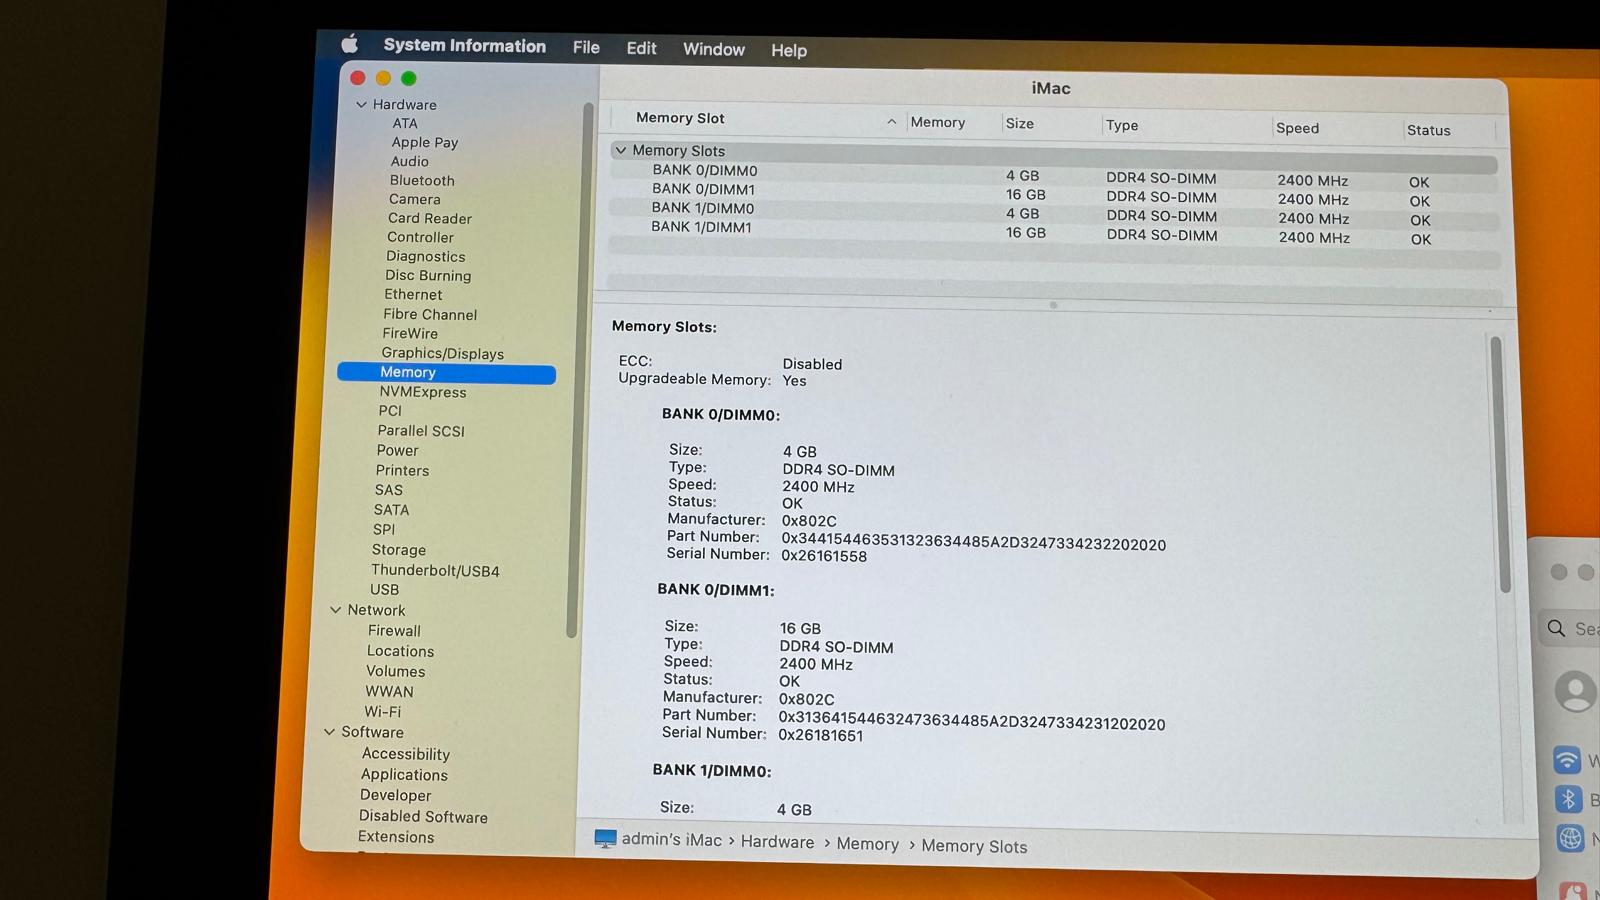Screen dimensions: 1600x900
Task: Collapse the Hardware section in sidebar
Action: tap(361, 104)
